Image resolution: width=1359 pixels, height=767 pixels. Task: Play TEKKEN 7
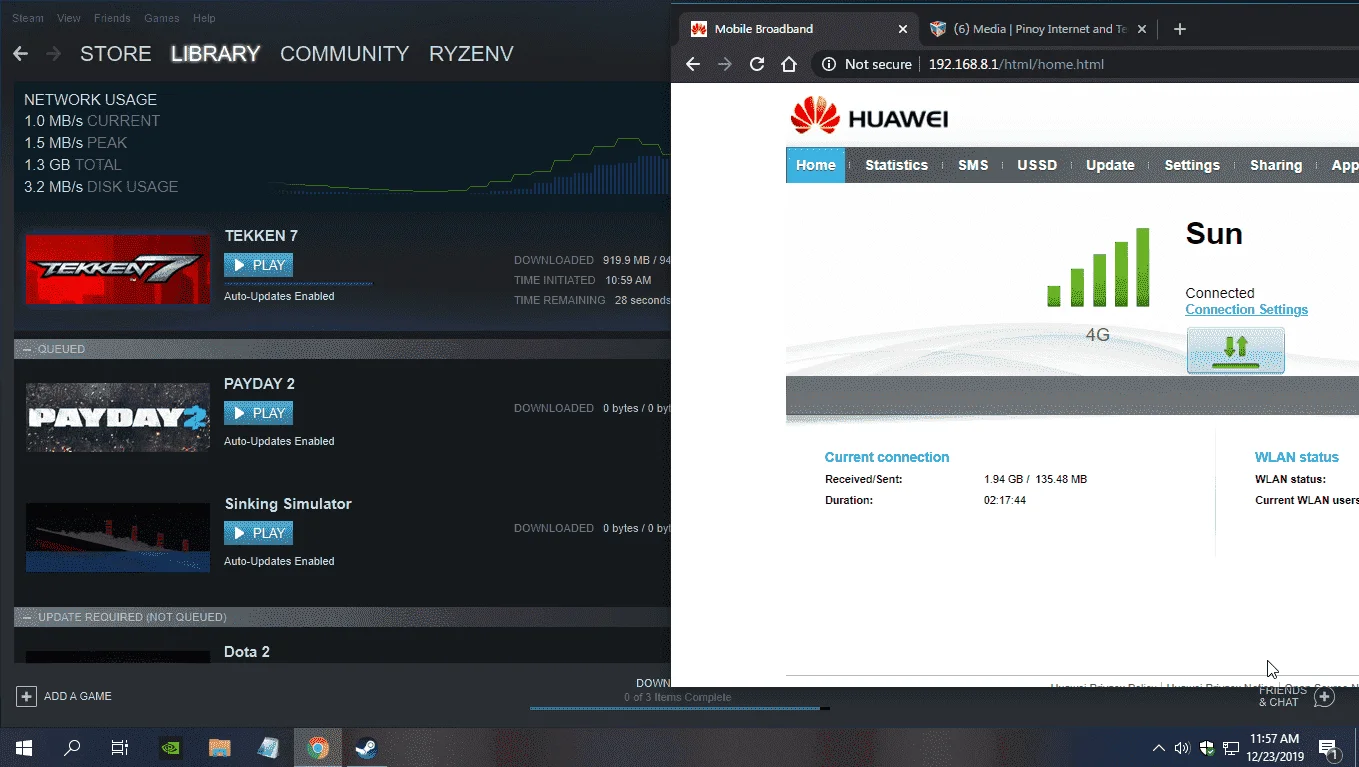[258, 265]
